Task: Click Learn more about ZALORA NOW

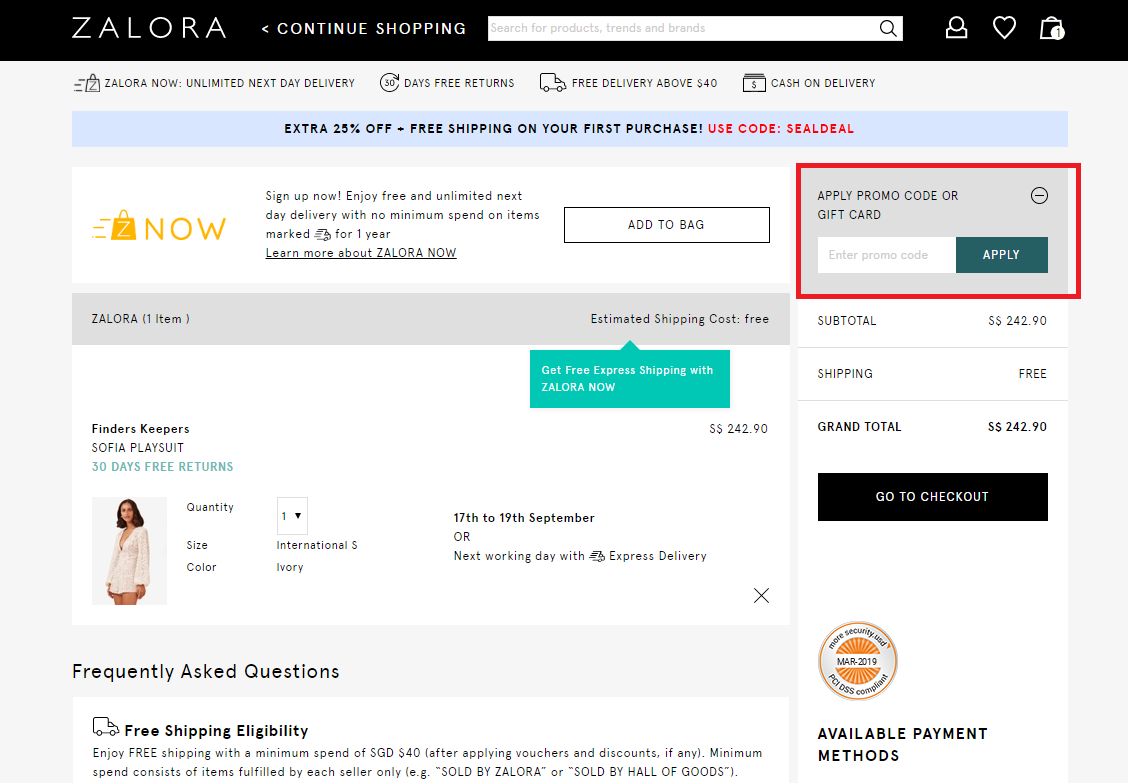Action: (x=360, y=253)
